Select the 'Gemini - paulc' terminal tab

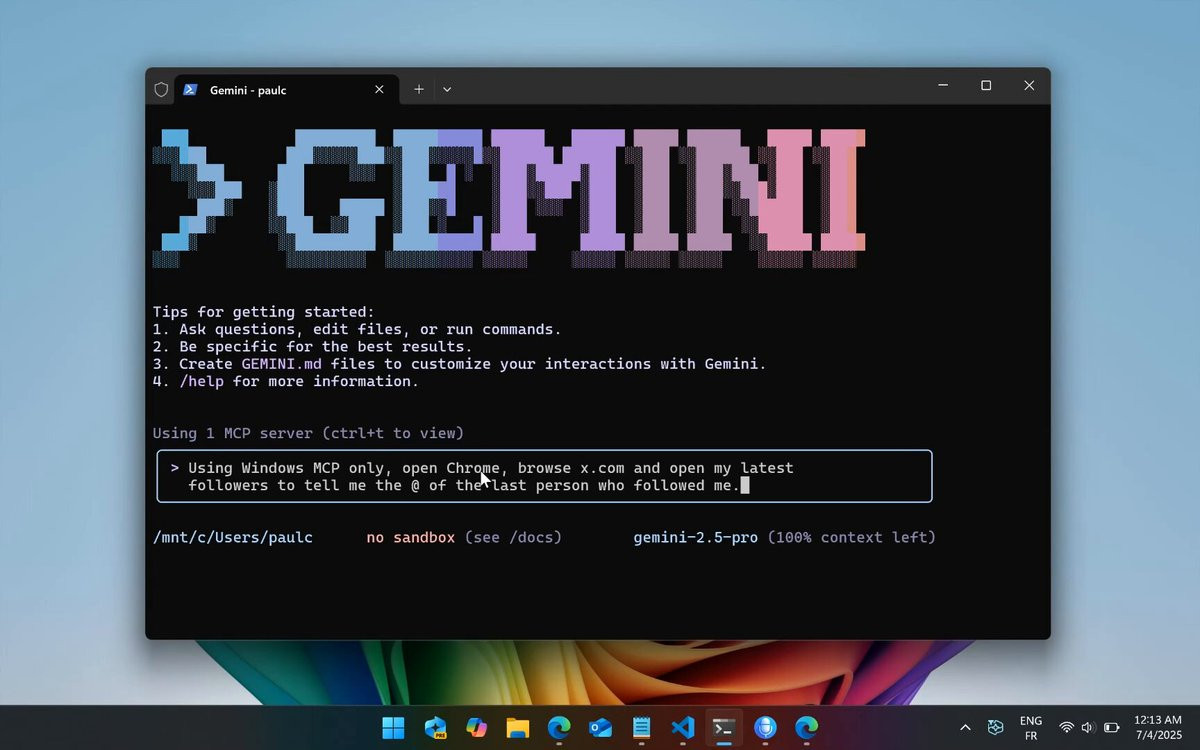click(x=286, y=89)
